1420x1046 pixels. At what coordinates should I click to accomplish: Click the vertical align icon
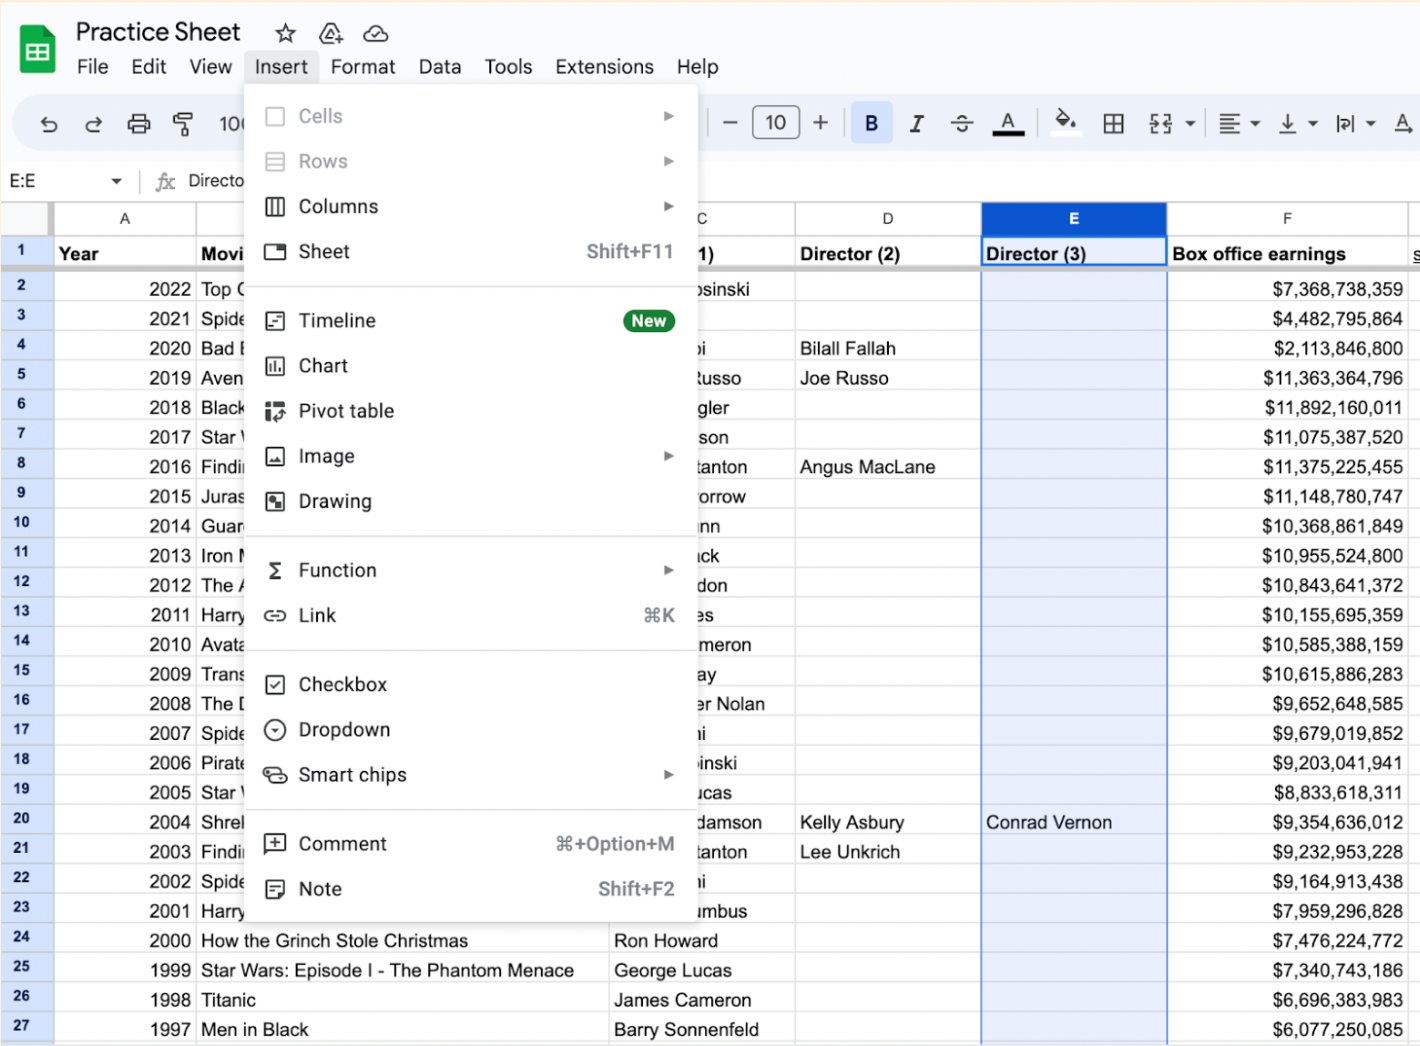1288,123
